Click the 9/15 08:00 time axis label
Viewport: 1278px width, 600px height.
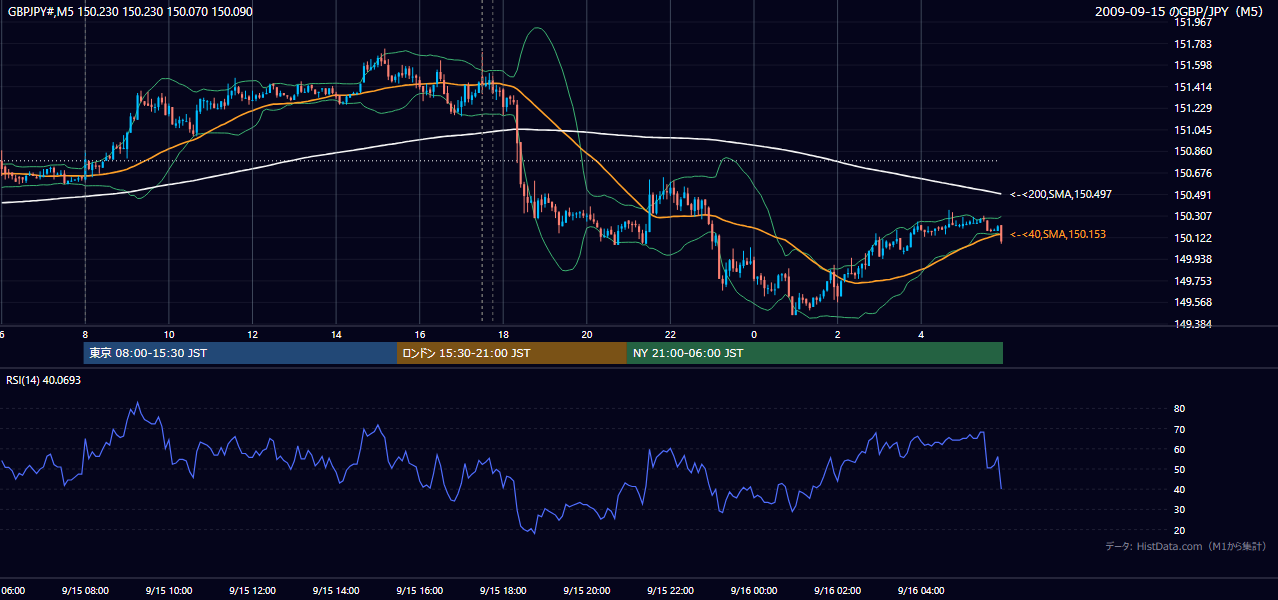(85, 590)
